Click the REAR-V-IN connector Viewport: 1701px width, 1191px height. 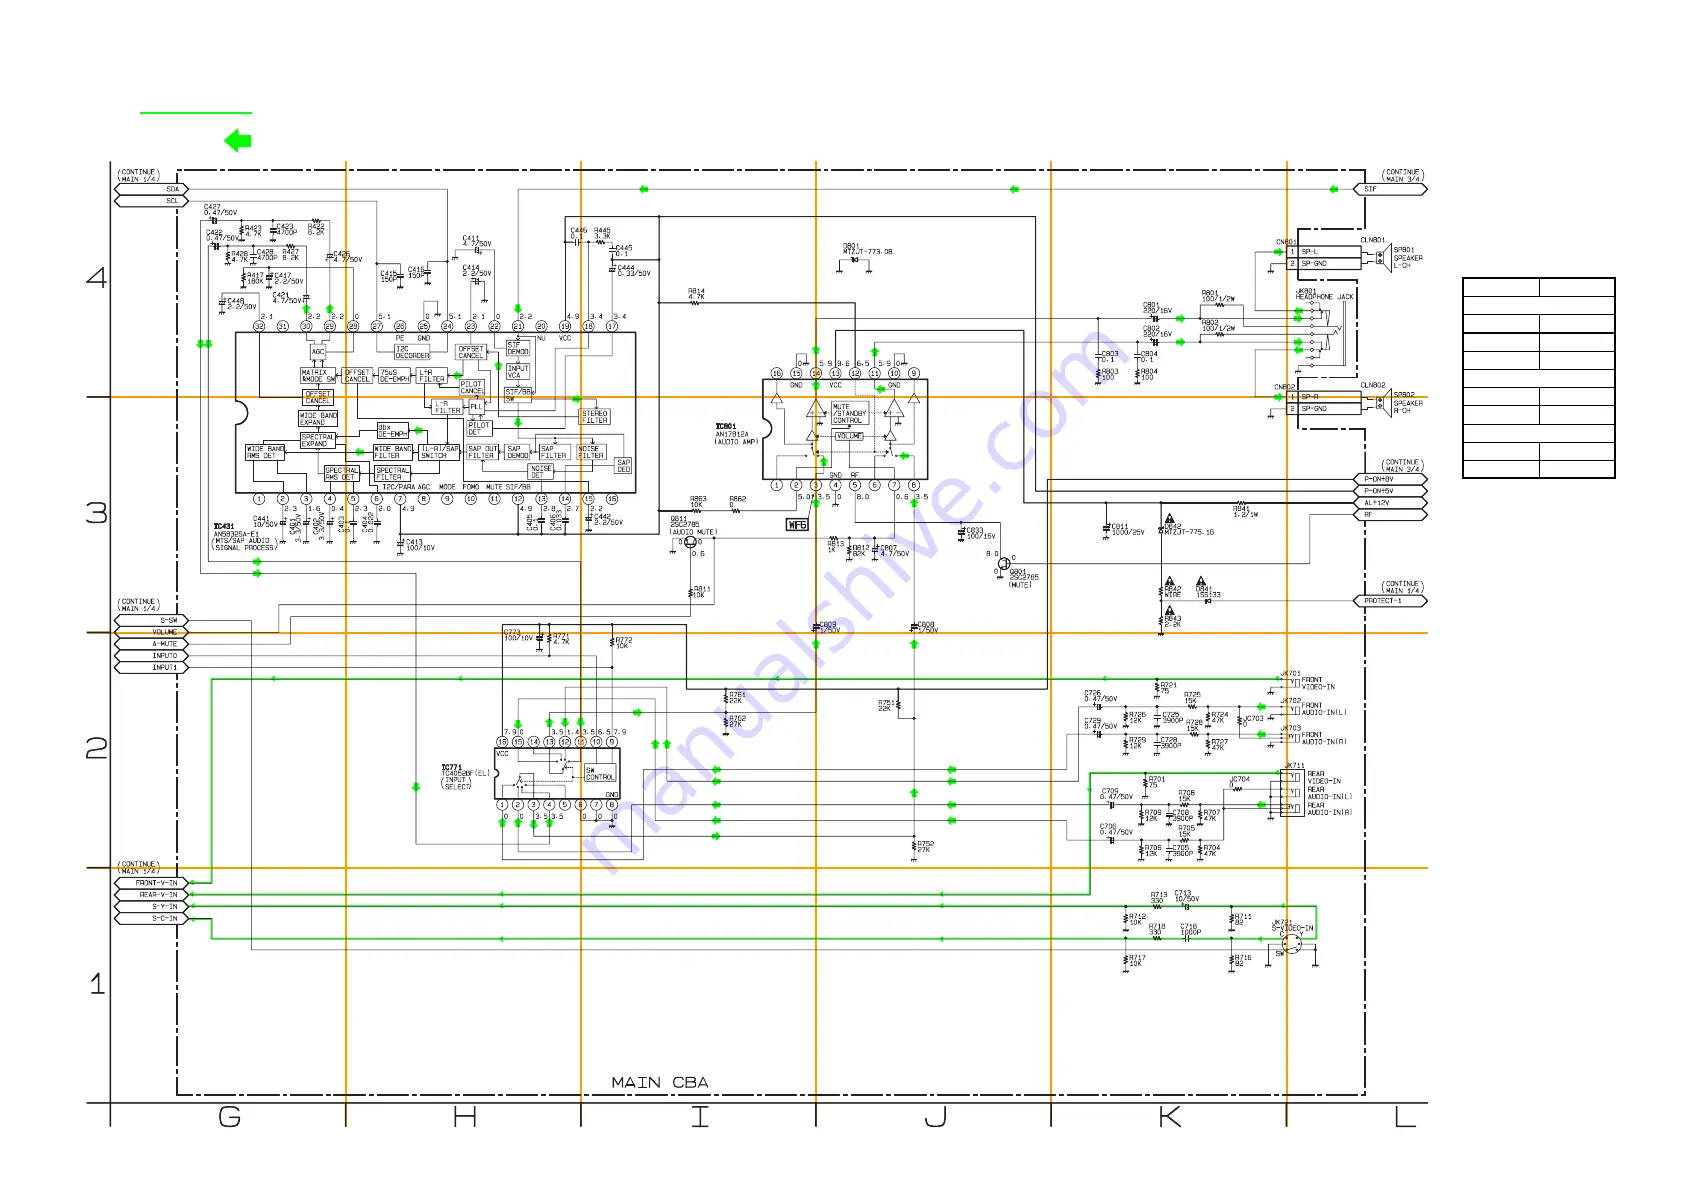(152, 895)
